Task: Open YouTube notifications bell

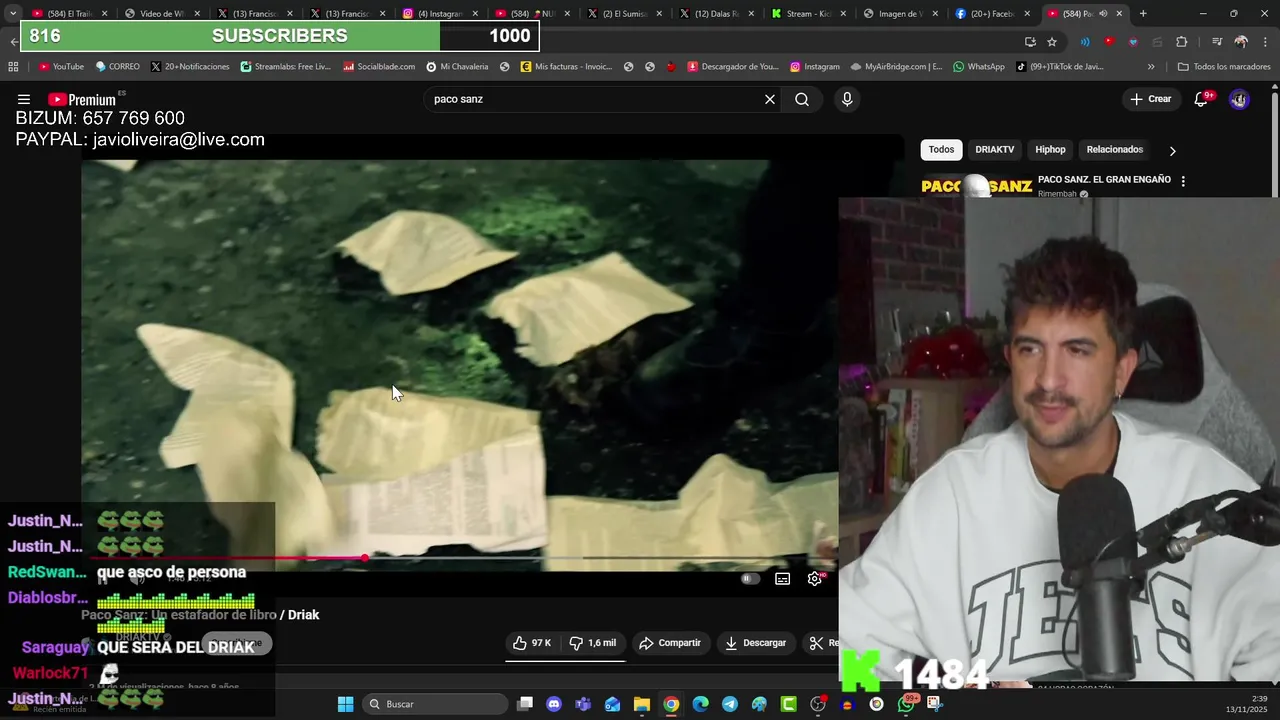Action: click(x=1202, y=99)
